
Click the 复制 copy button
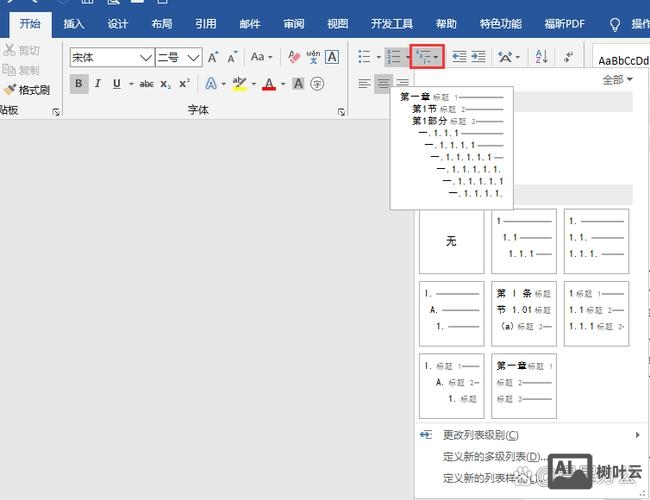(x=21, y=70)
